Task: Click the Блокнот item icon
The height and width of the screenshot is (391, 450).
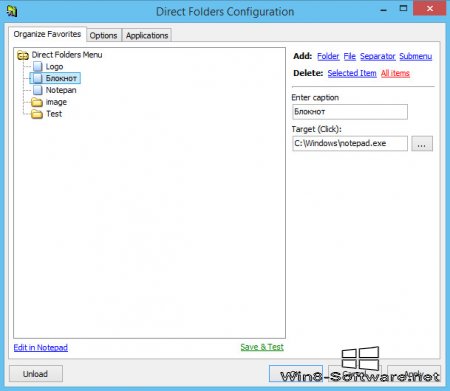Action: tap(38, 78)
